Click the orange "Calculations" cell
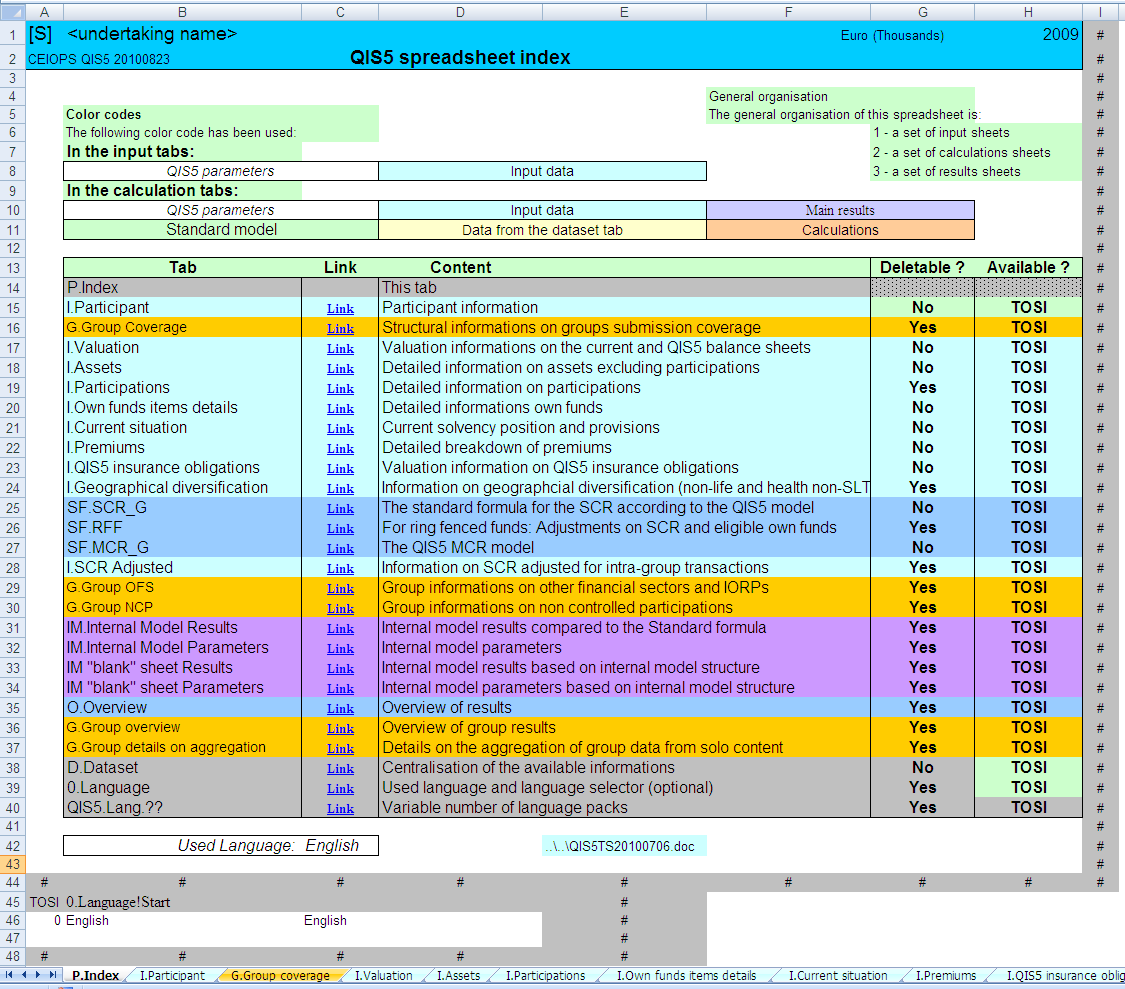 coord(840,230)
